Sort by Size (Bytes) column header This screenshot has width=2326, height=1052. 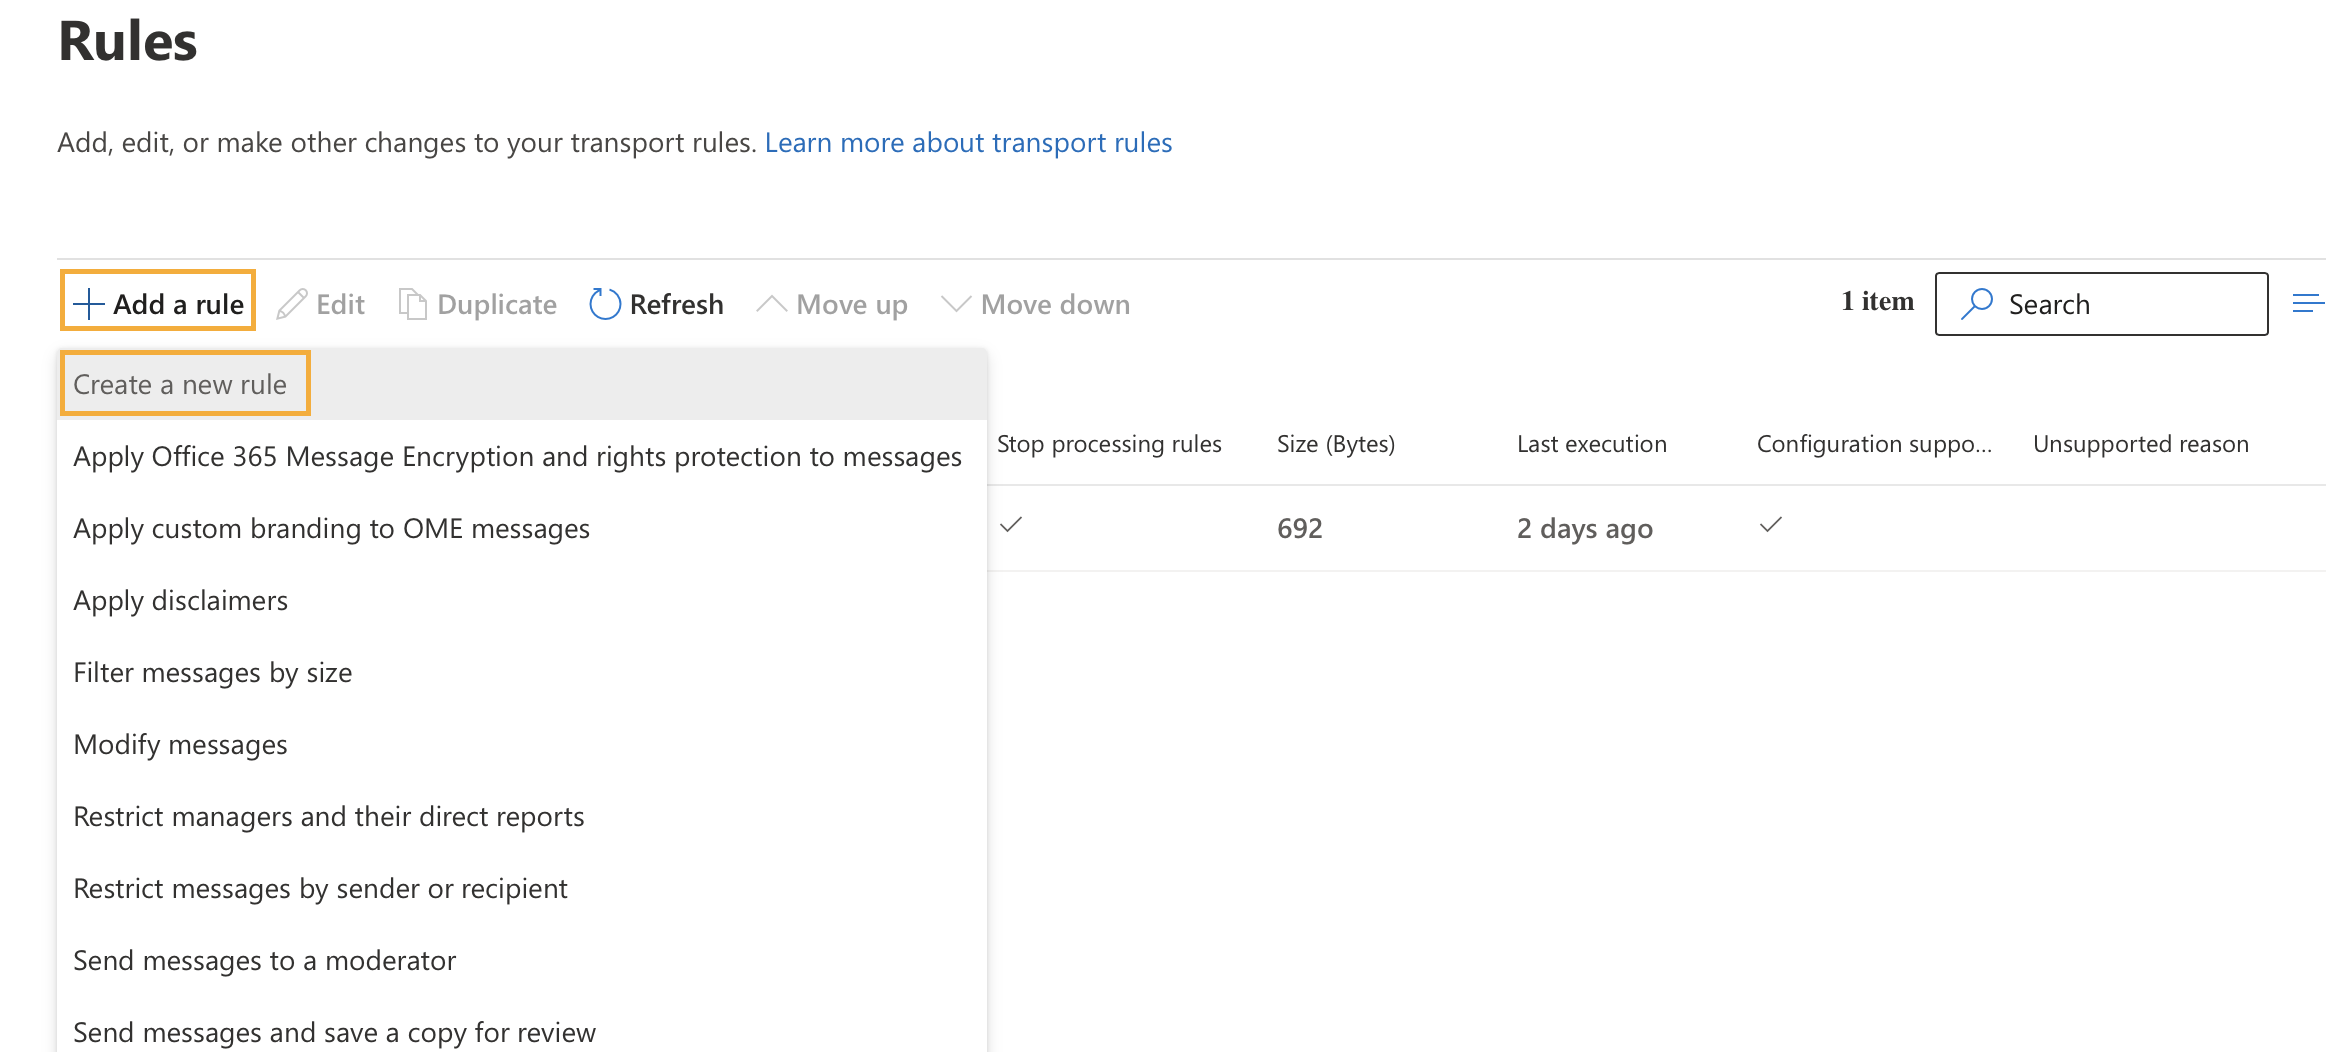tap(1335, 444)
